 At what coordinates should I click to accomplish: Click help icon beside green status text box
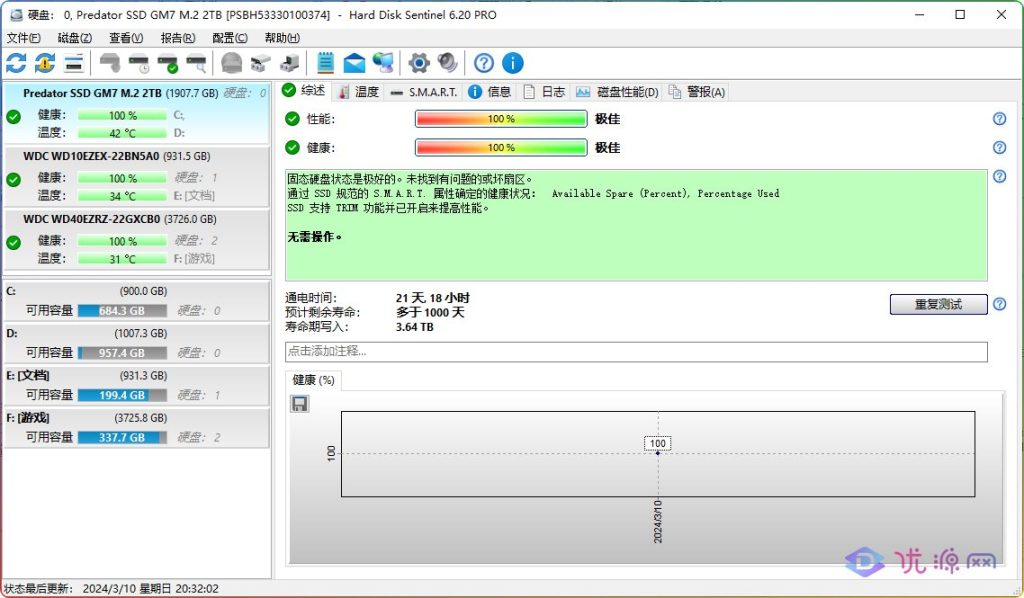tap(1000, 176)
